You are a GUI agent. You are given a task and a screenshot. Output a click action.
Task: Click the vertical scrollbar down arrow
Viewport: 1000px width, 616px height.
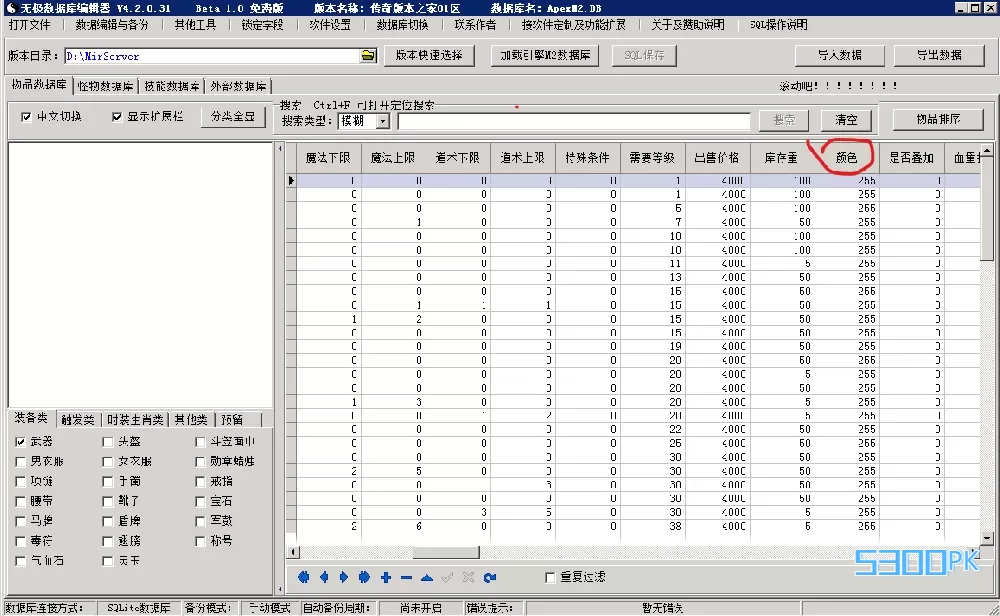point(987,539)
